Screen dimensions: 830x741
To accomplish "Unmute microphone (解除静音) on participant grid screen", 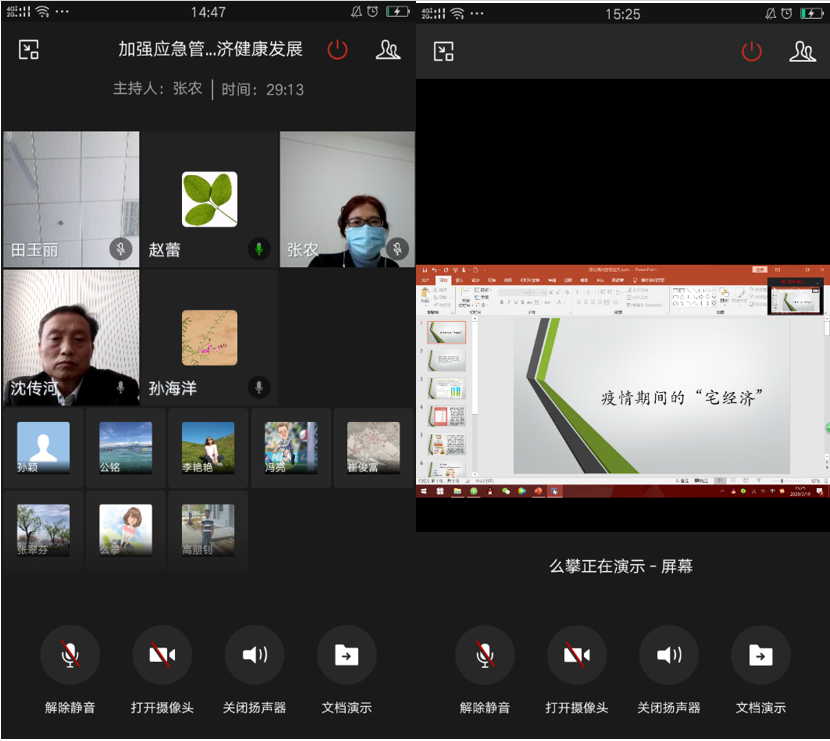I will [70, 656].
